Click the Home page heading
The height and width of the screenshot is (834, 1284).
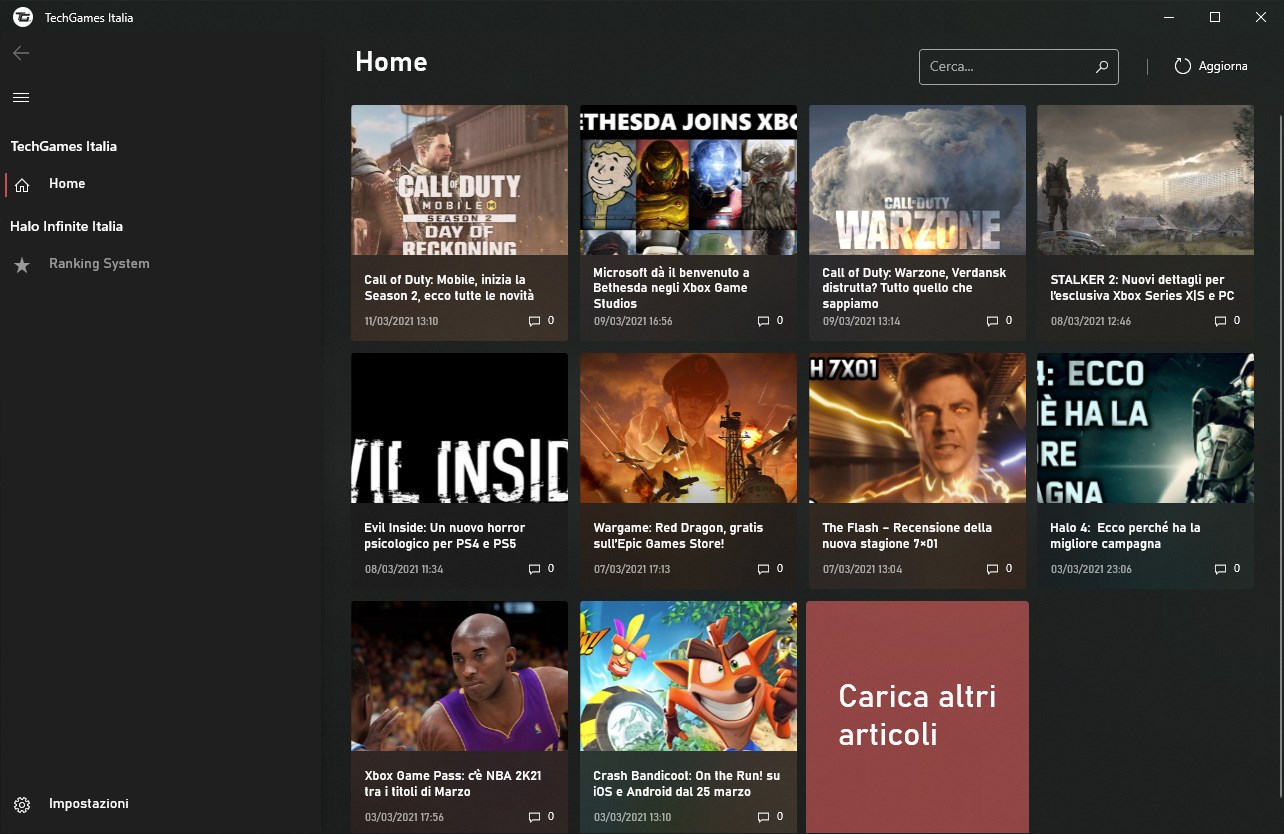pyautogui.click(x=391, y=62)
